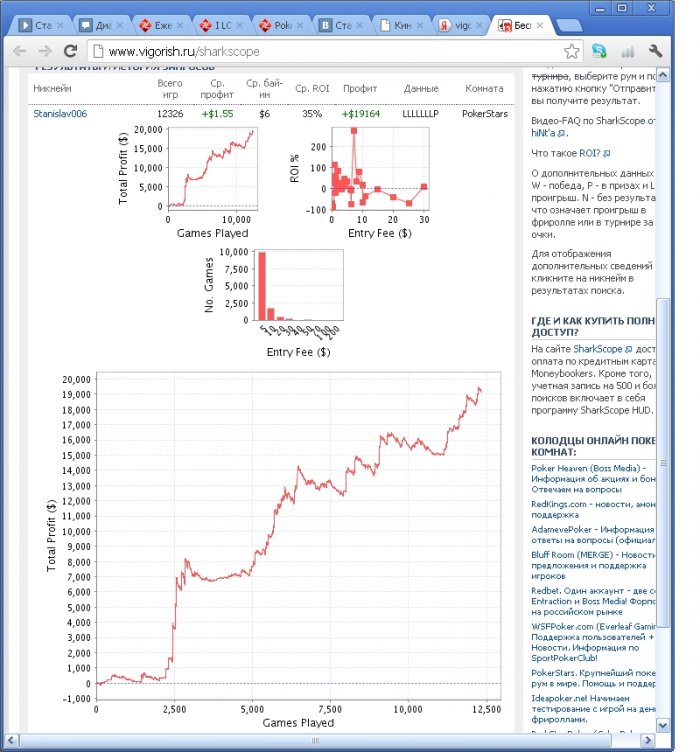Bookmark the page with the star icon

point(571,51)
